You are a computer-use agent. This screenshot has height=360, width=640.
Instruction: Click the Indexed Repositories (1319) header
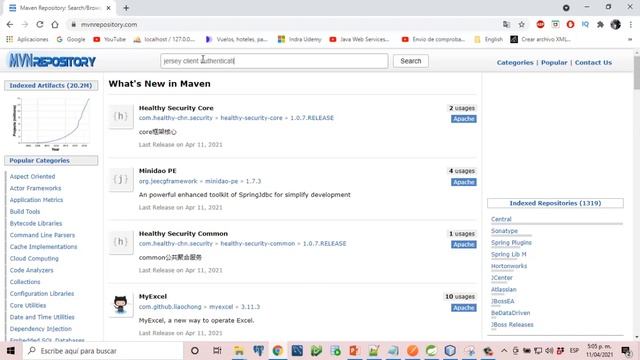(x=555, y=203)
